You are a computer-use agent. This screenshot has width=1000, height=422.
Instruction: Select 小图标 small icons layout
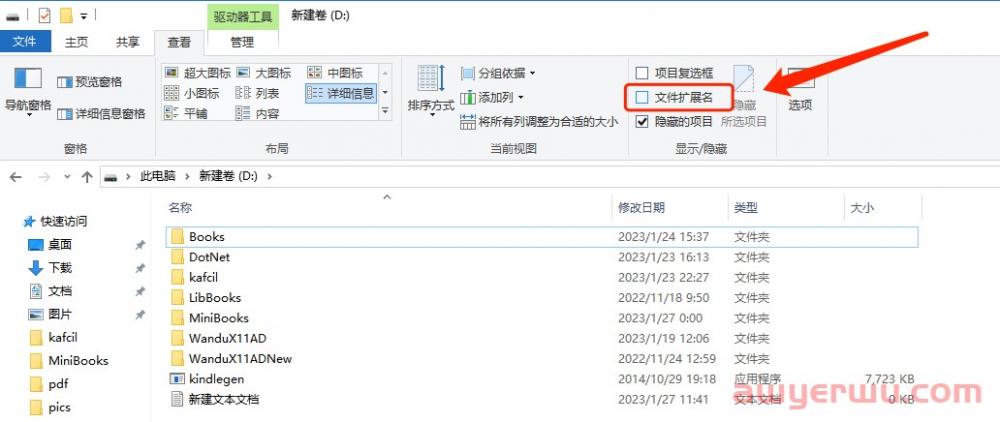coord(191,94)
